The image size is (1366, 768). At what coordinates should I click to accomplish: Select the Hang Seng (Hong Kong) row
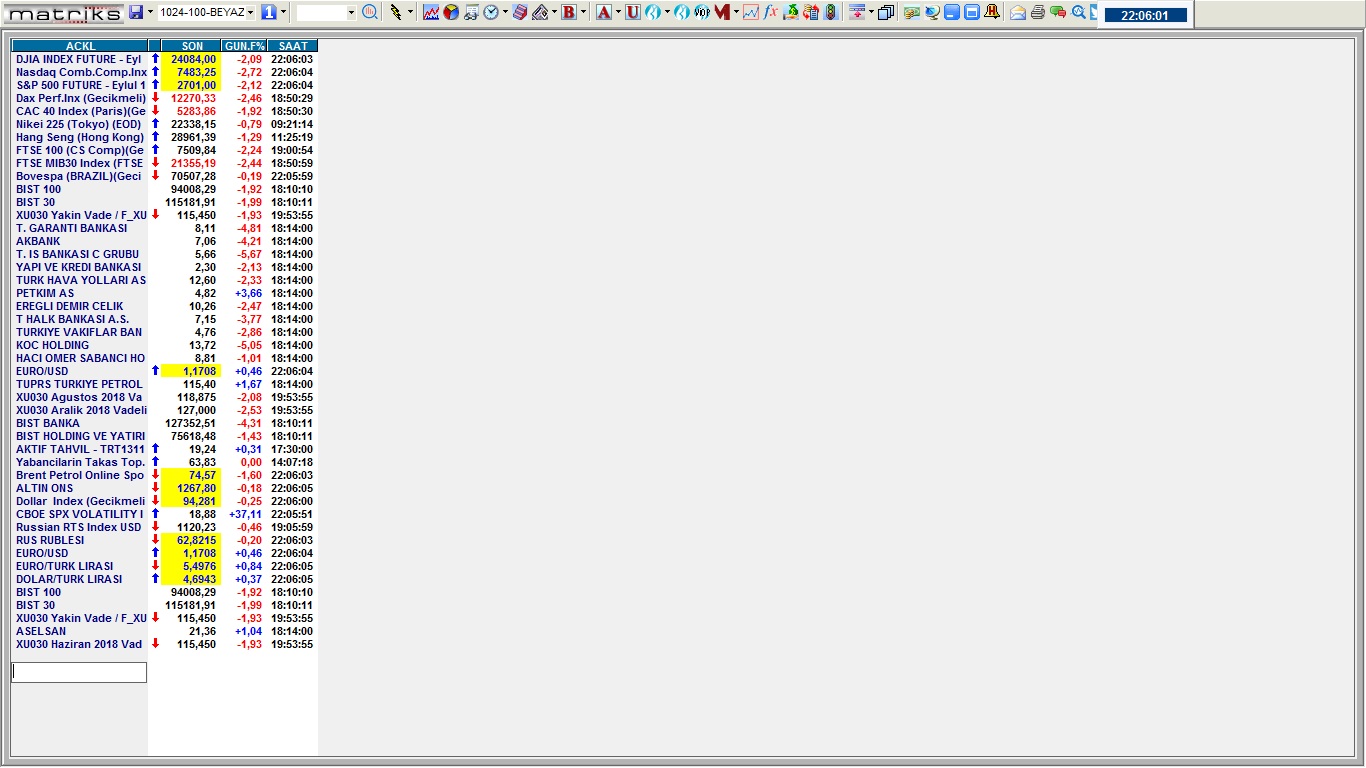pos(165,137)
